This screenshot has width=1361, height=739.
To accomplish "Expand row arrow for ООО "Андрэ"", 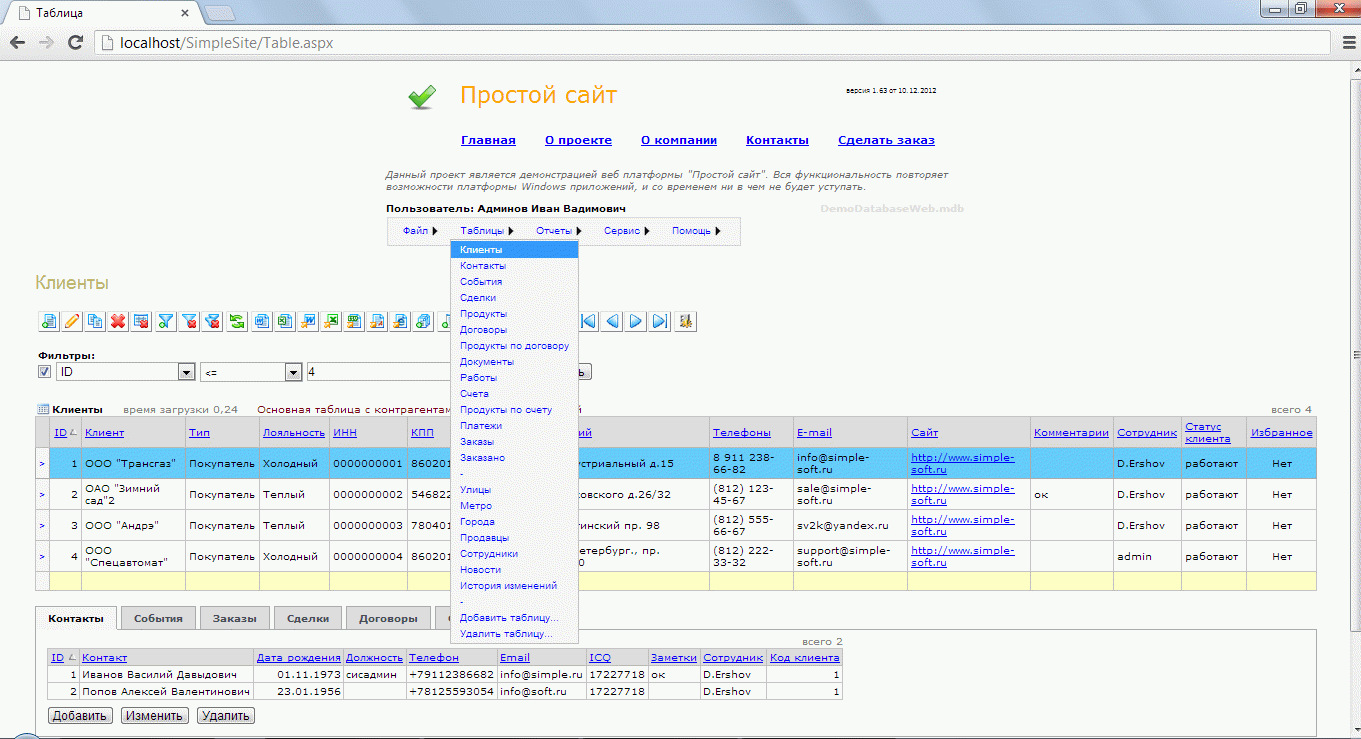I will [42, 526].
